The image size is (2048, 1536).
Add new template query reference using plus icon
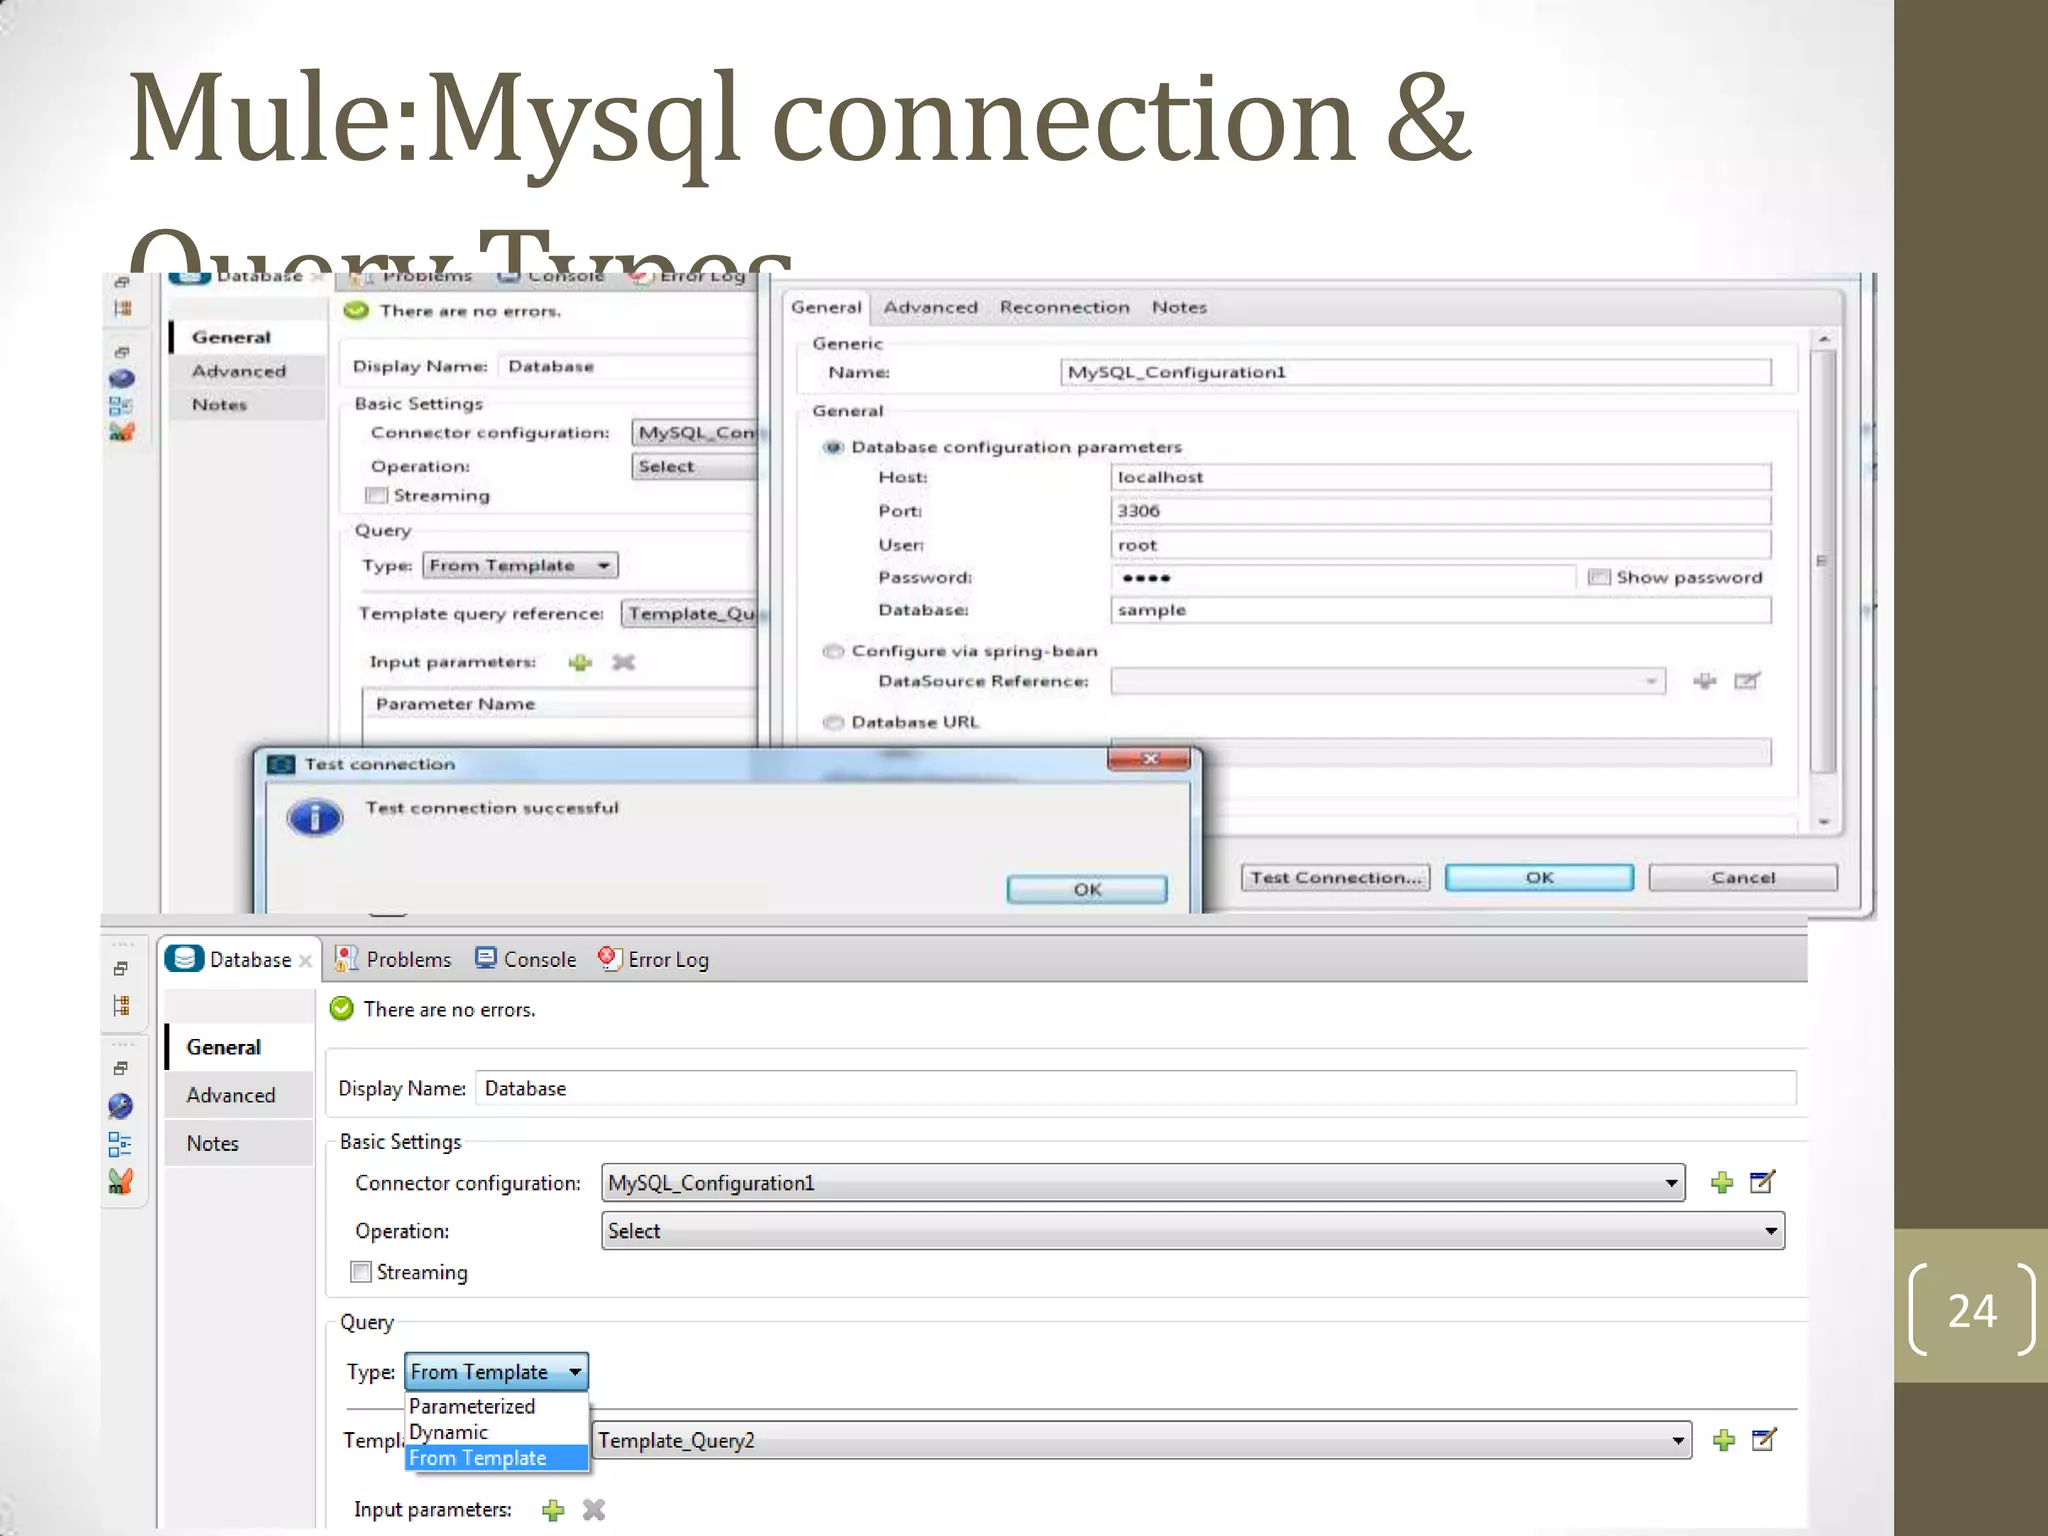tap(1723, 1440)
